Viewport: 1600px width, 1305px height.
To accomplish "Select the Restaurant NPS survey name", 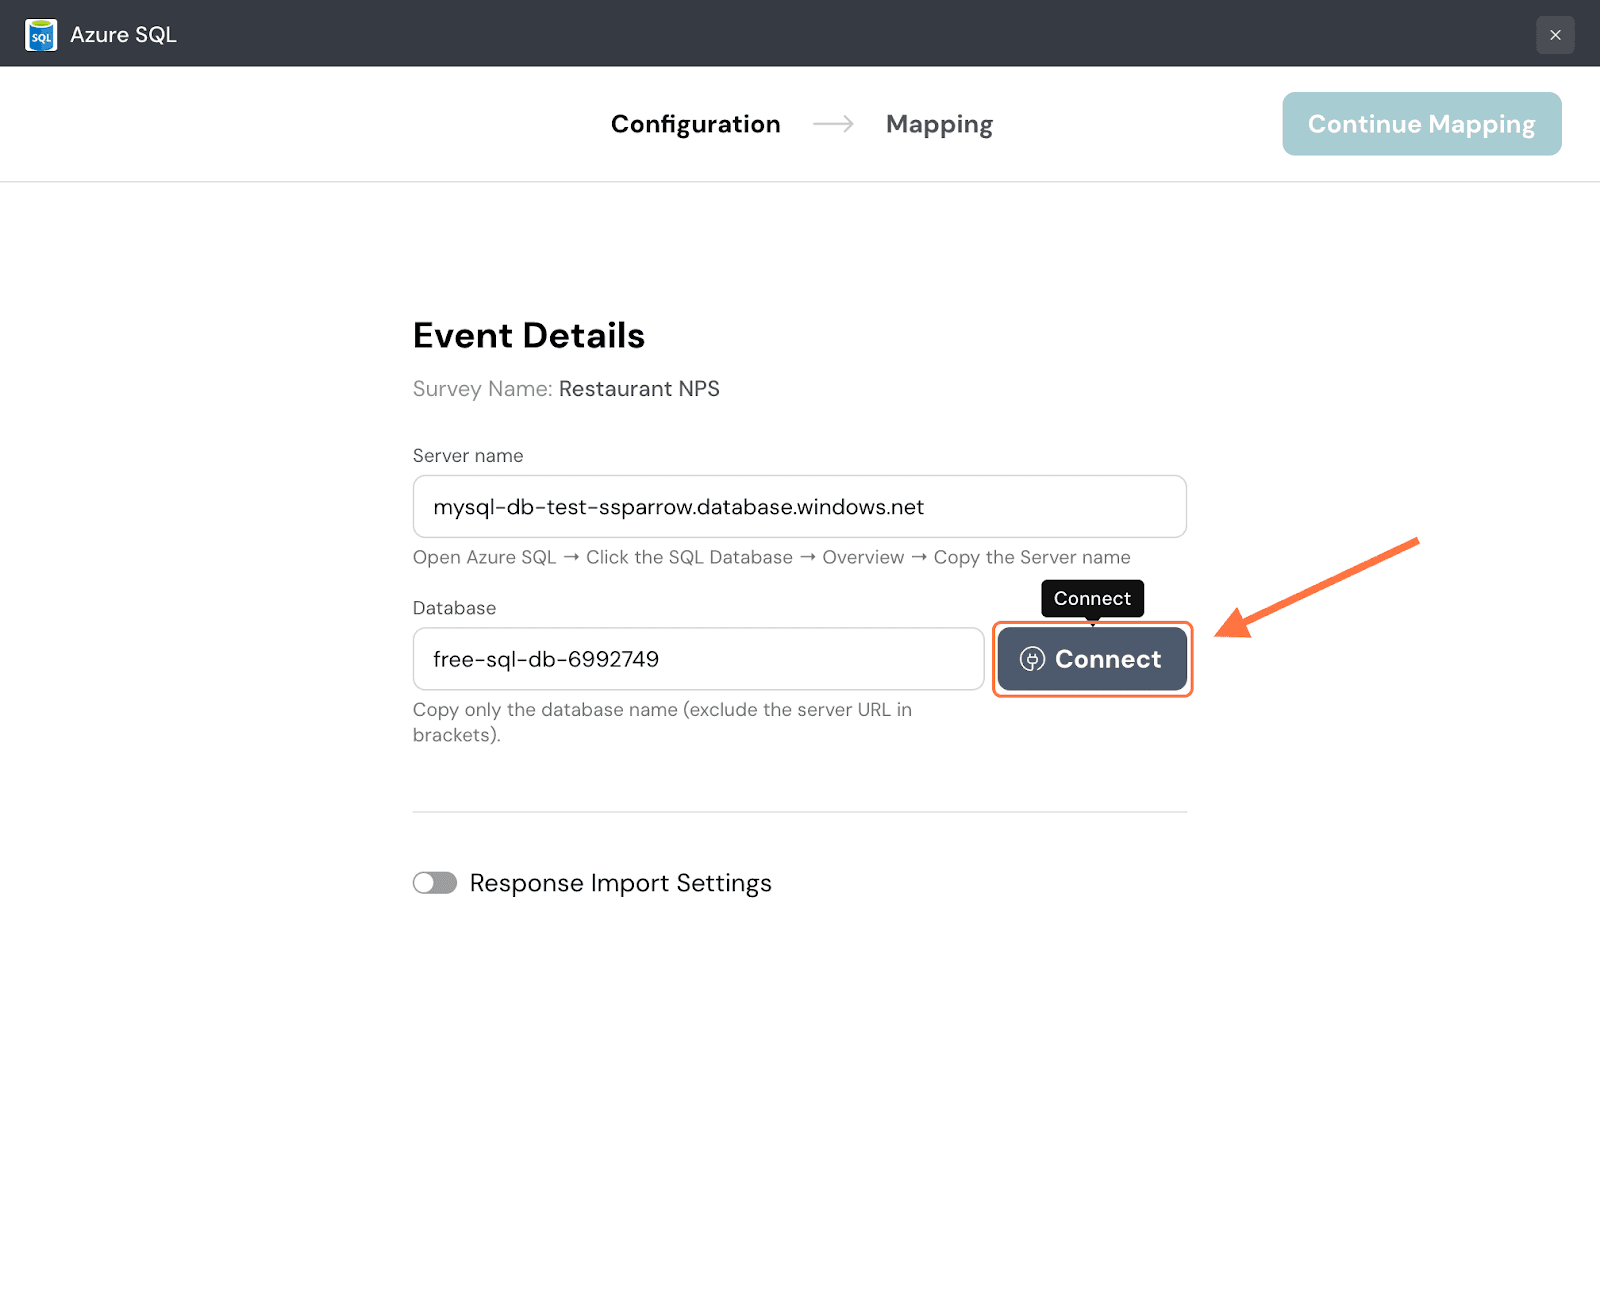I will tap(639, 389).
